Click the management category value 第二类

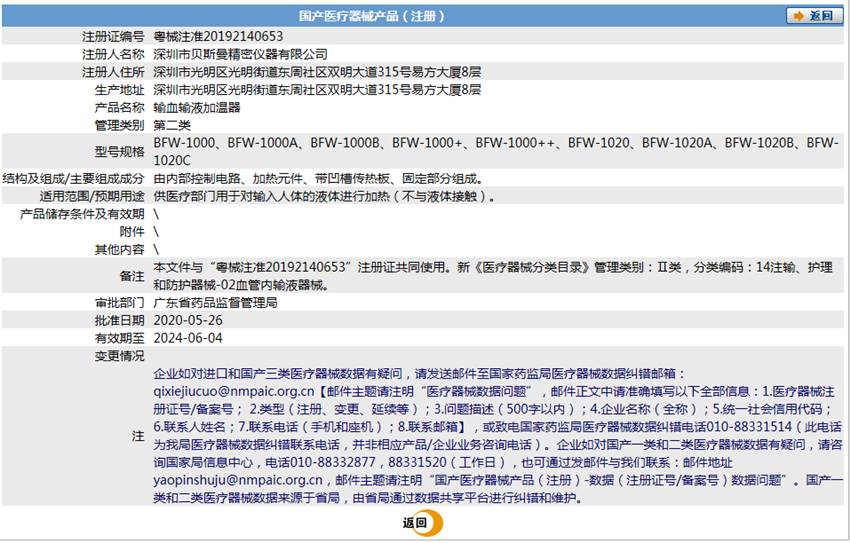172,126
